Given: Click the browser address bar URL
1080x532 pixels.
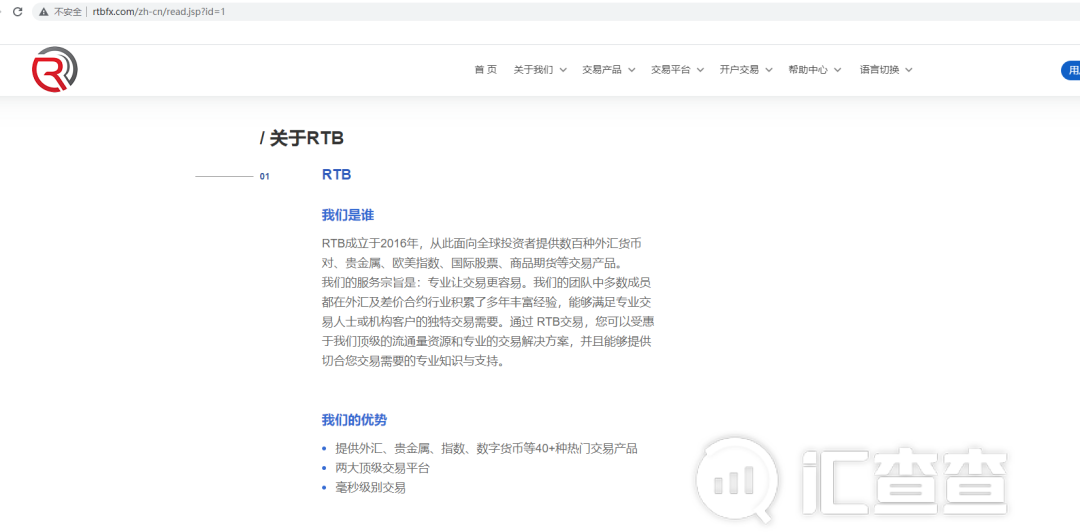Looking at the screenshot, I should pyautogui.click(x=159, y=12).
